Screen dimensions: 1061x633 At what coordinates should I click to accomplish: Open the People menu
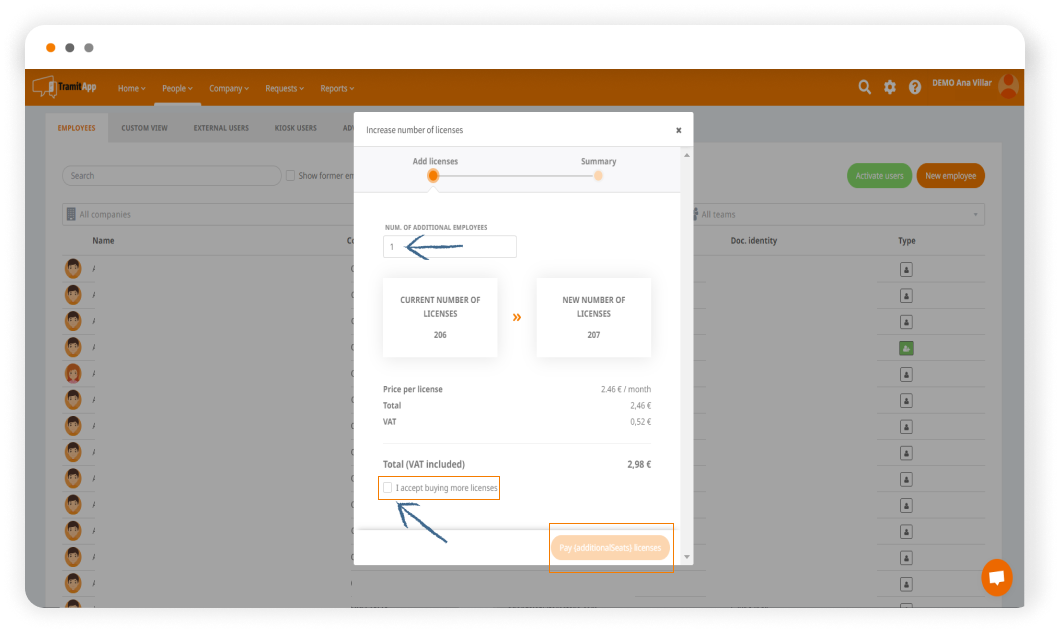click(177, 88)
